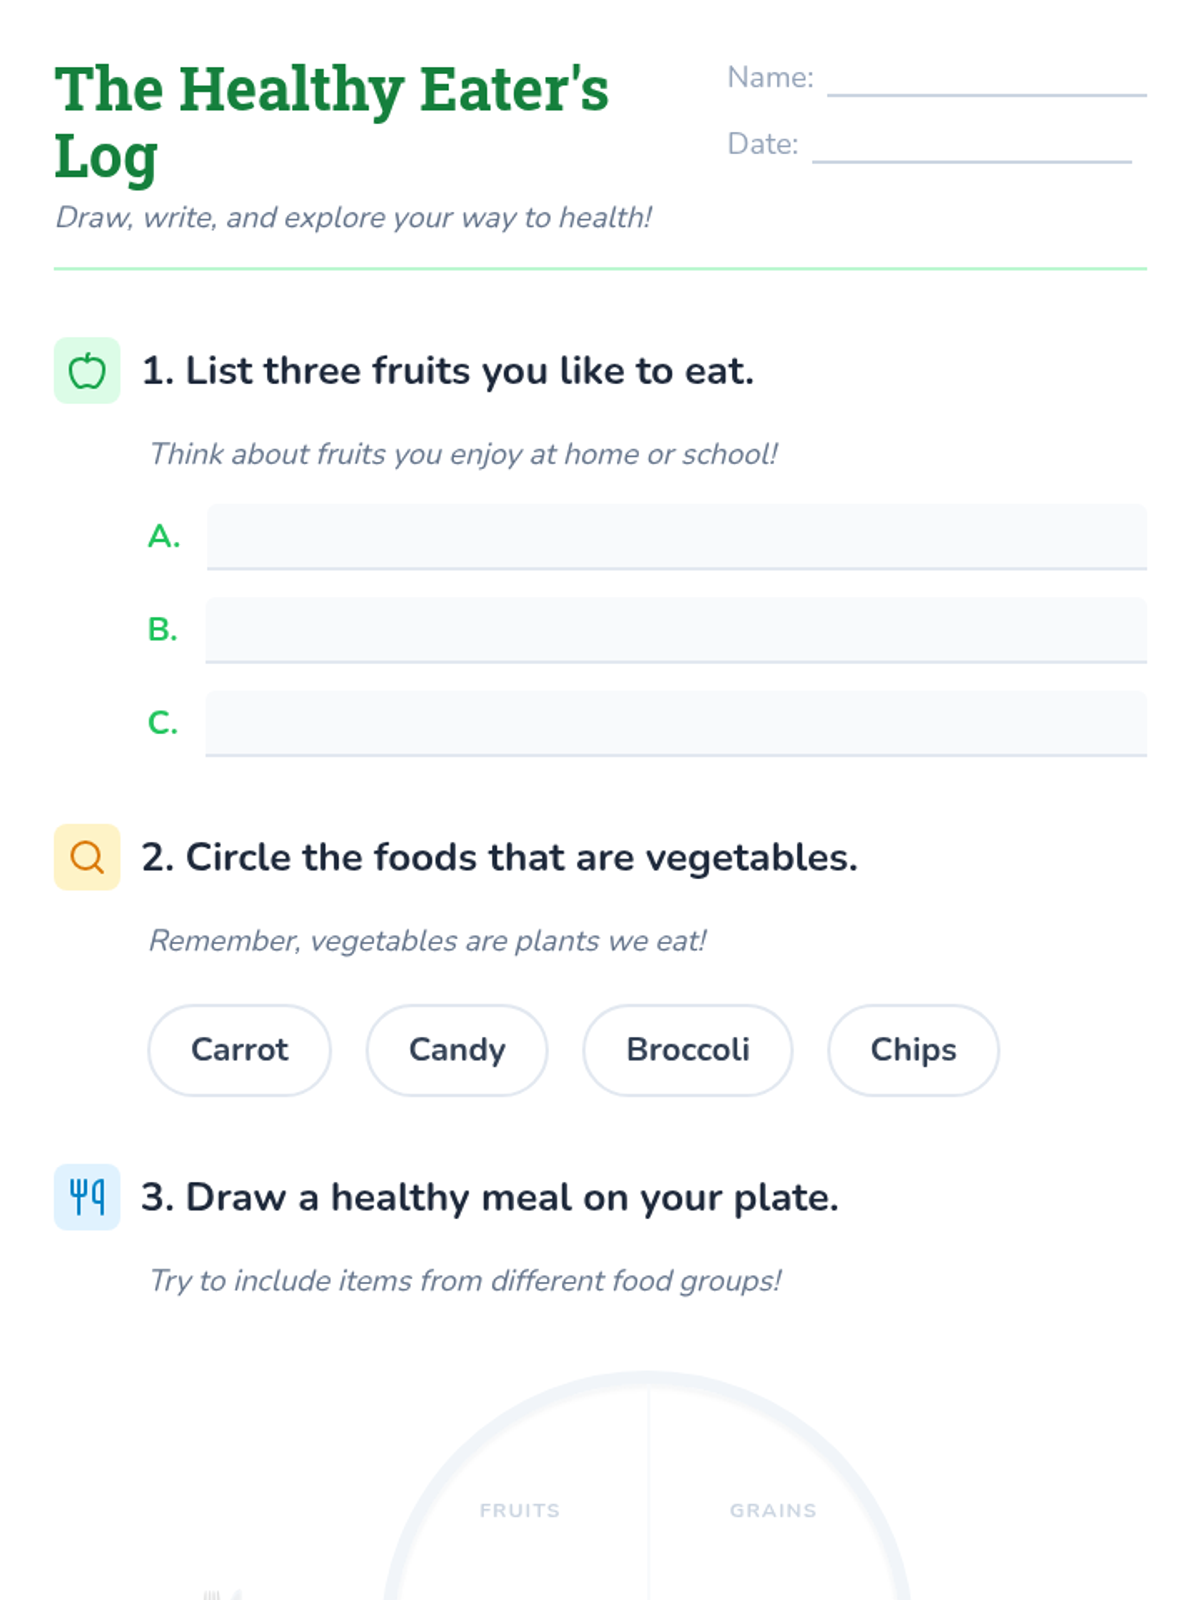Click the "List three fruits" question heading

(x=447, y=371)
